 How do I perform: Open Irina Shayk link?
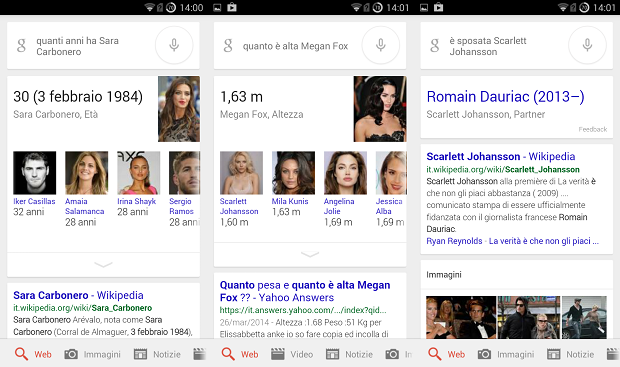coord(136,201)
